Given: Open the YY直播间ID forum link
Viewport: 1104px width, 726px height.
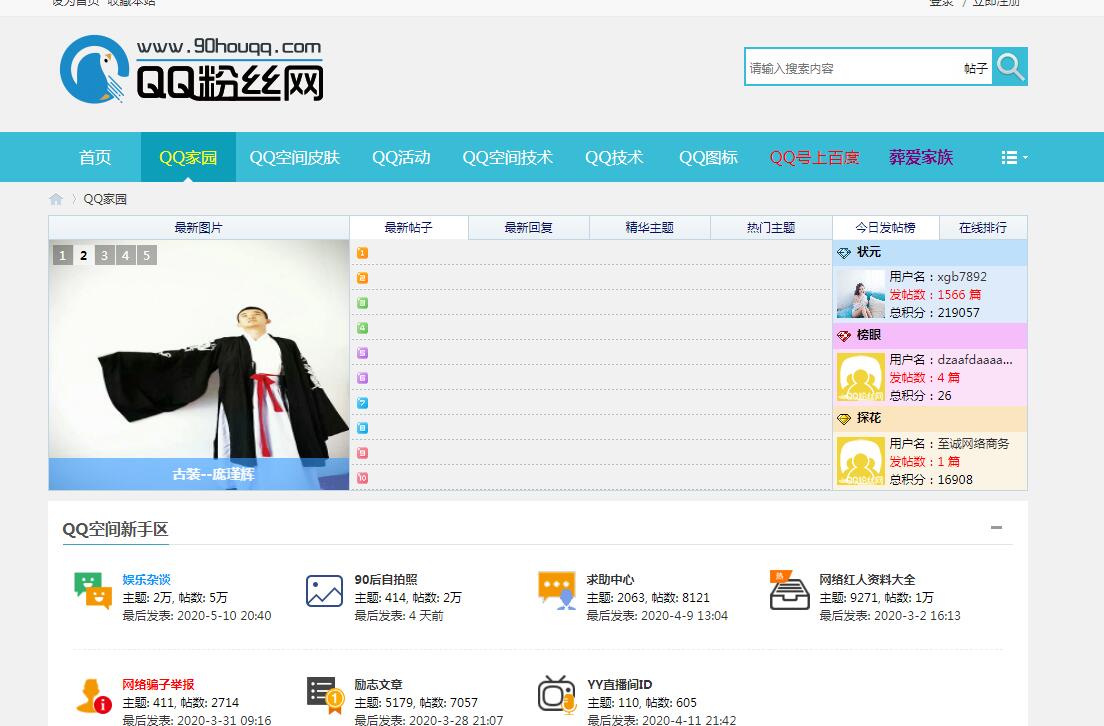Looking at the screenshot, I should 620,684.
